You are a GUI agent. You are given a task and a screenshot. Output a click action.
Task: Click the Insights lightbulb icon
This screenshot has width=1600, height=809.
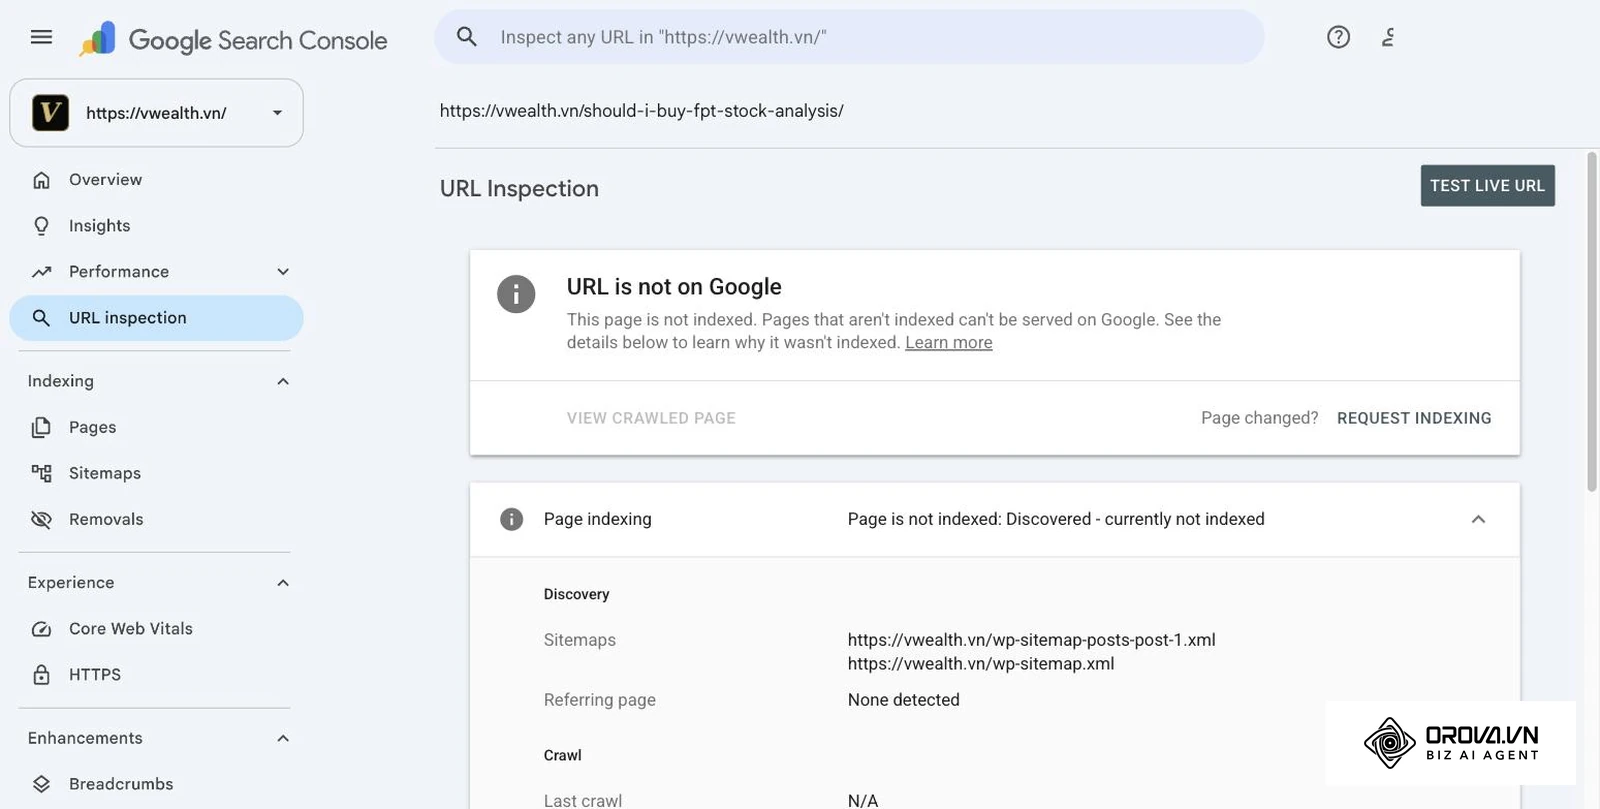[41, 226]
